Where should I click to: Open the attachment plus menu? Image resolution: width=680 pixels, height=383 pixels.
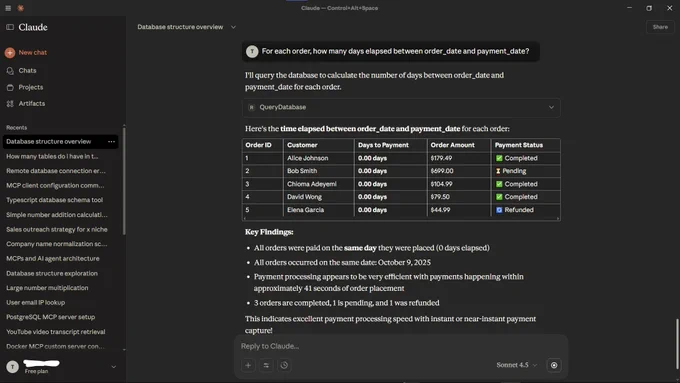248,365
